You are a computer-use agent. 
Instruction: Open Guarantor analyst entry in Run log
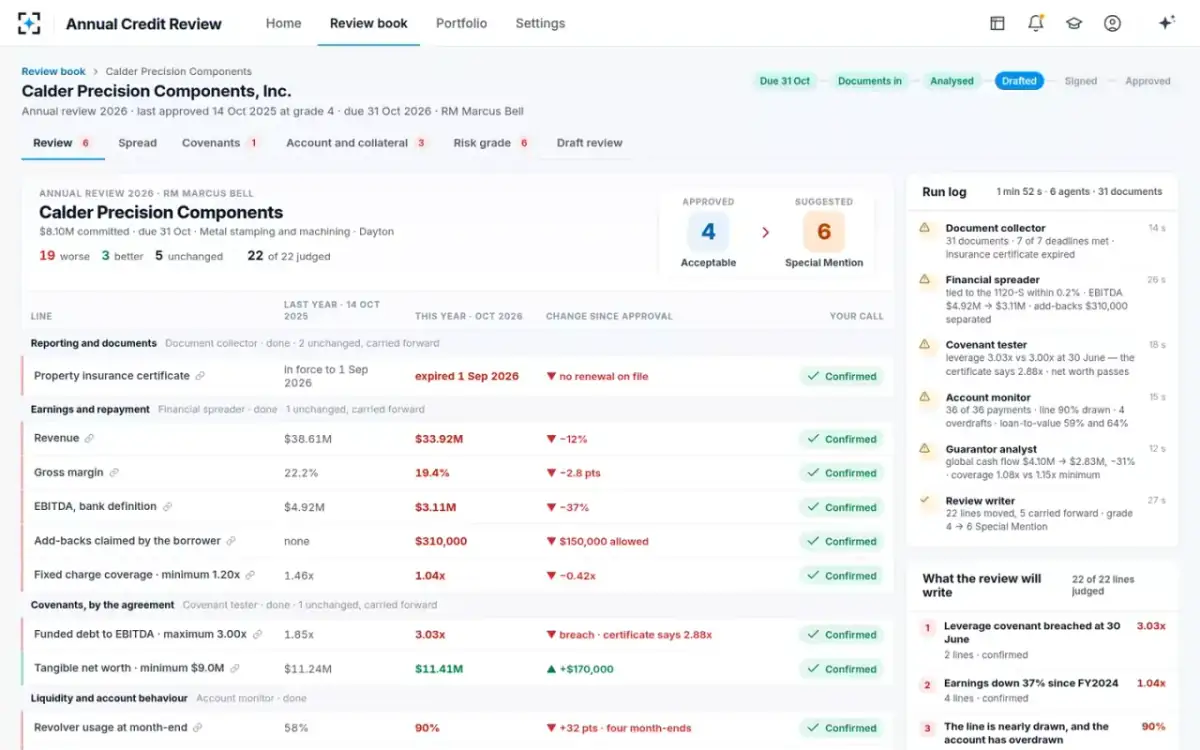pyautogui.click(x=1042, y=462)
